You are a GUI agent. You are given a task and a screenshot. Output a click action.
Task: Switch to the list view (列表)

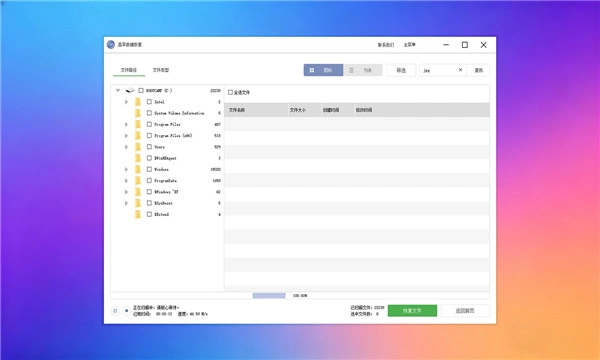[x=363, y=70]
